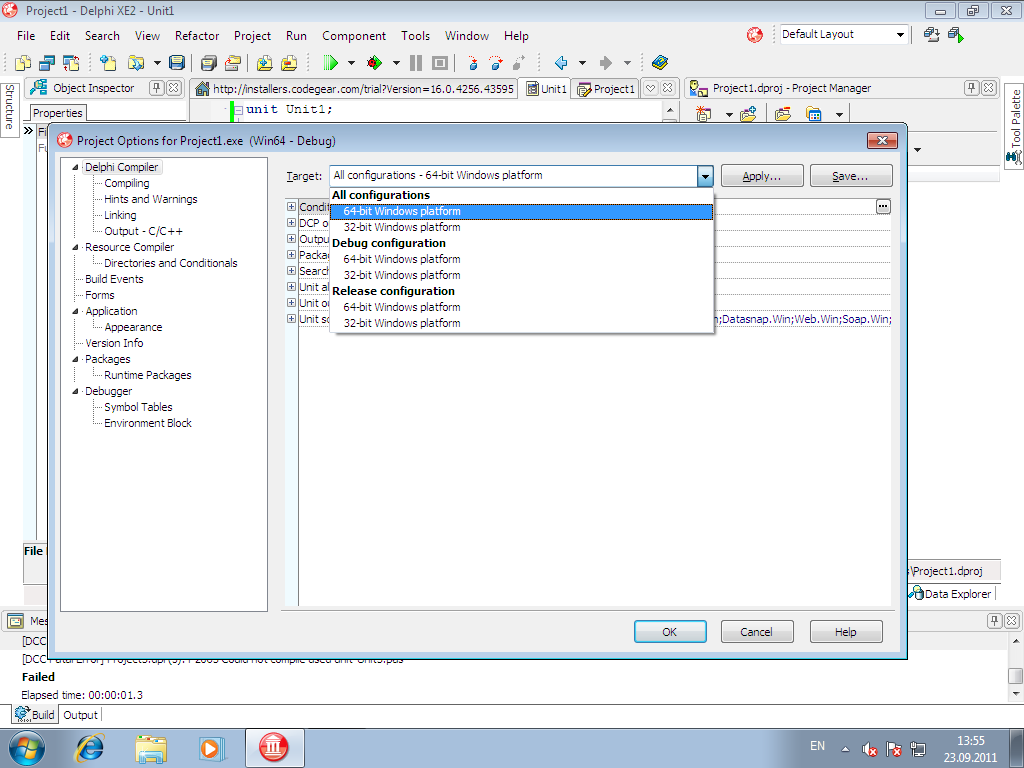
Task: Click the Save current desktop icon
Action: 932,35
